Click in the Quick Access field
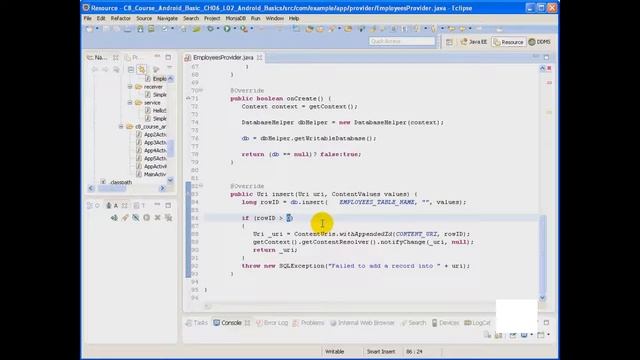Image resolution: width=640 pixels, height=360 pixels. point(402,41)
